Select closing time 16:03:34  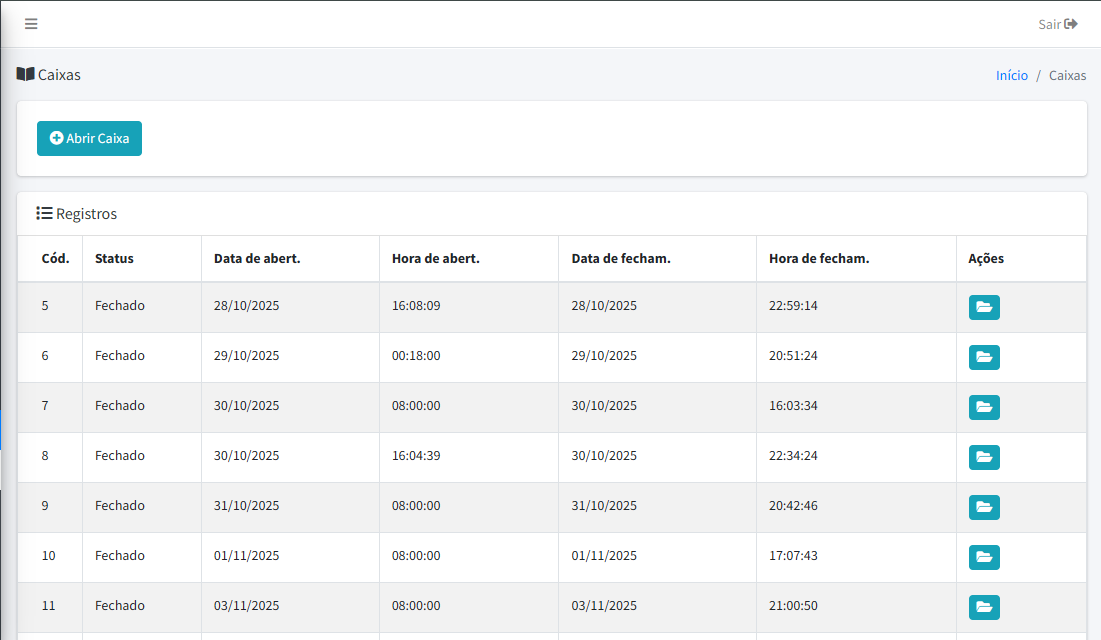pos(793,405)
